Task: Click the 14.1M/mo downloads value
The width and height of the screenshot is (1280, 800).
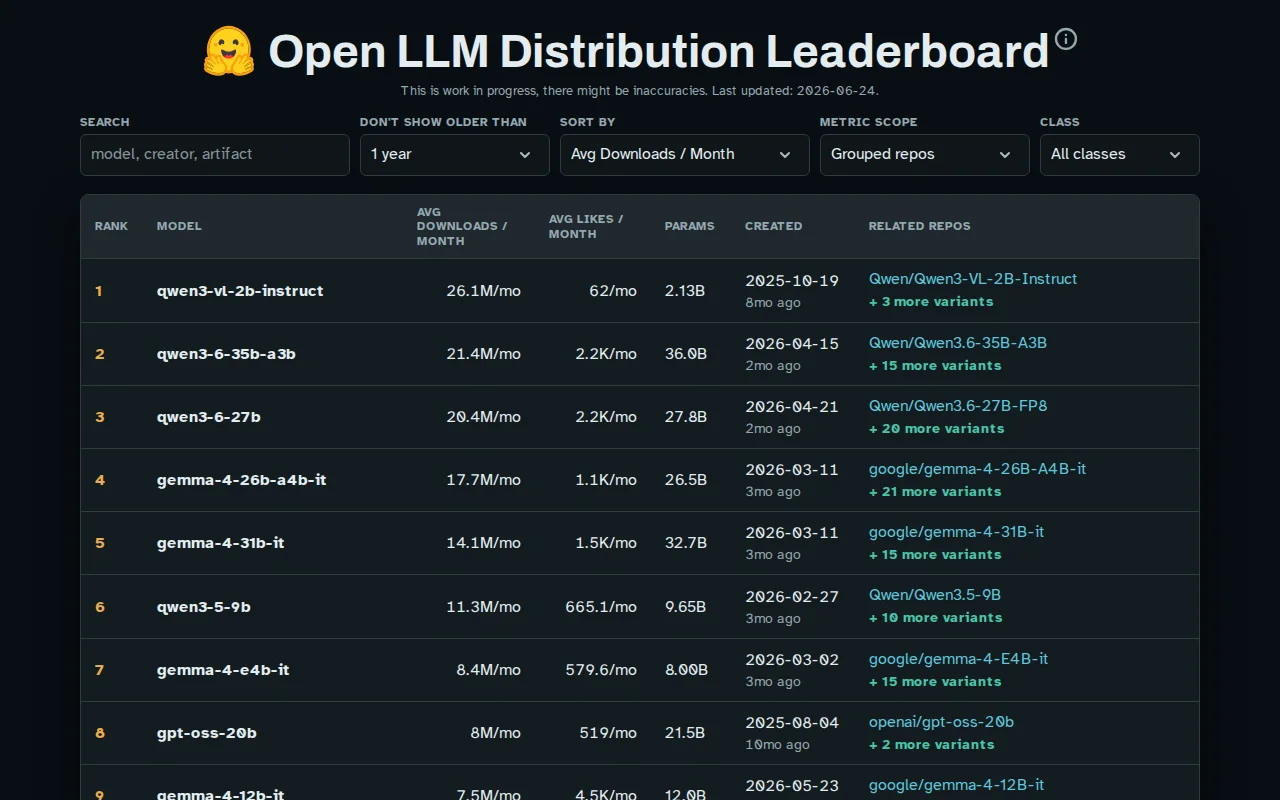Action: [483, 543]
